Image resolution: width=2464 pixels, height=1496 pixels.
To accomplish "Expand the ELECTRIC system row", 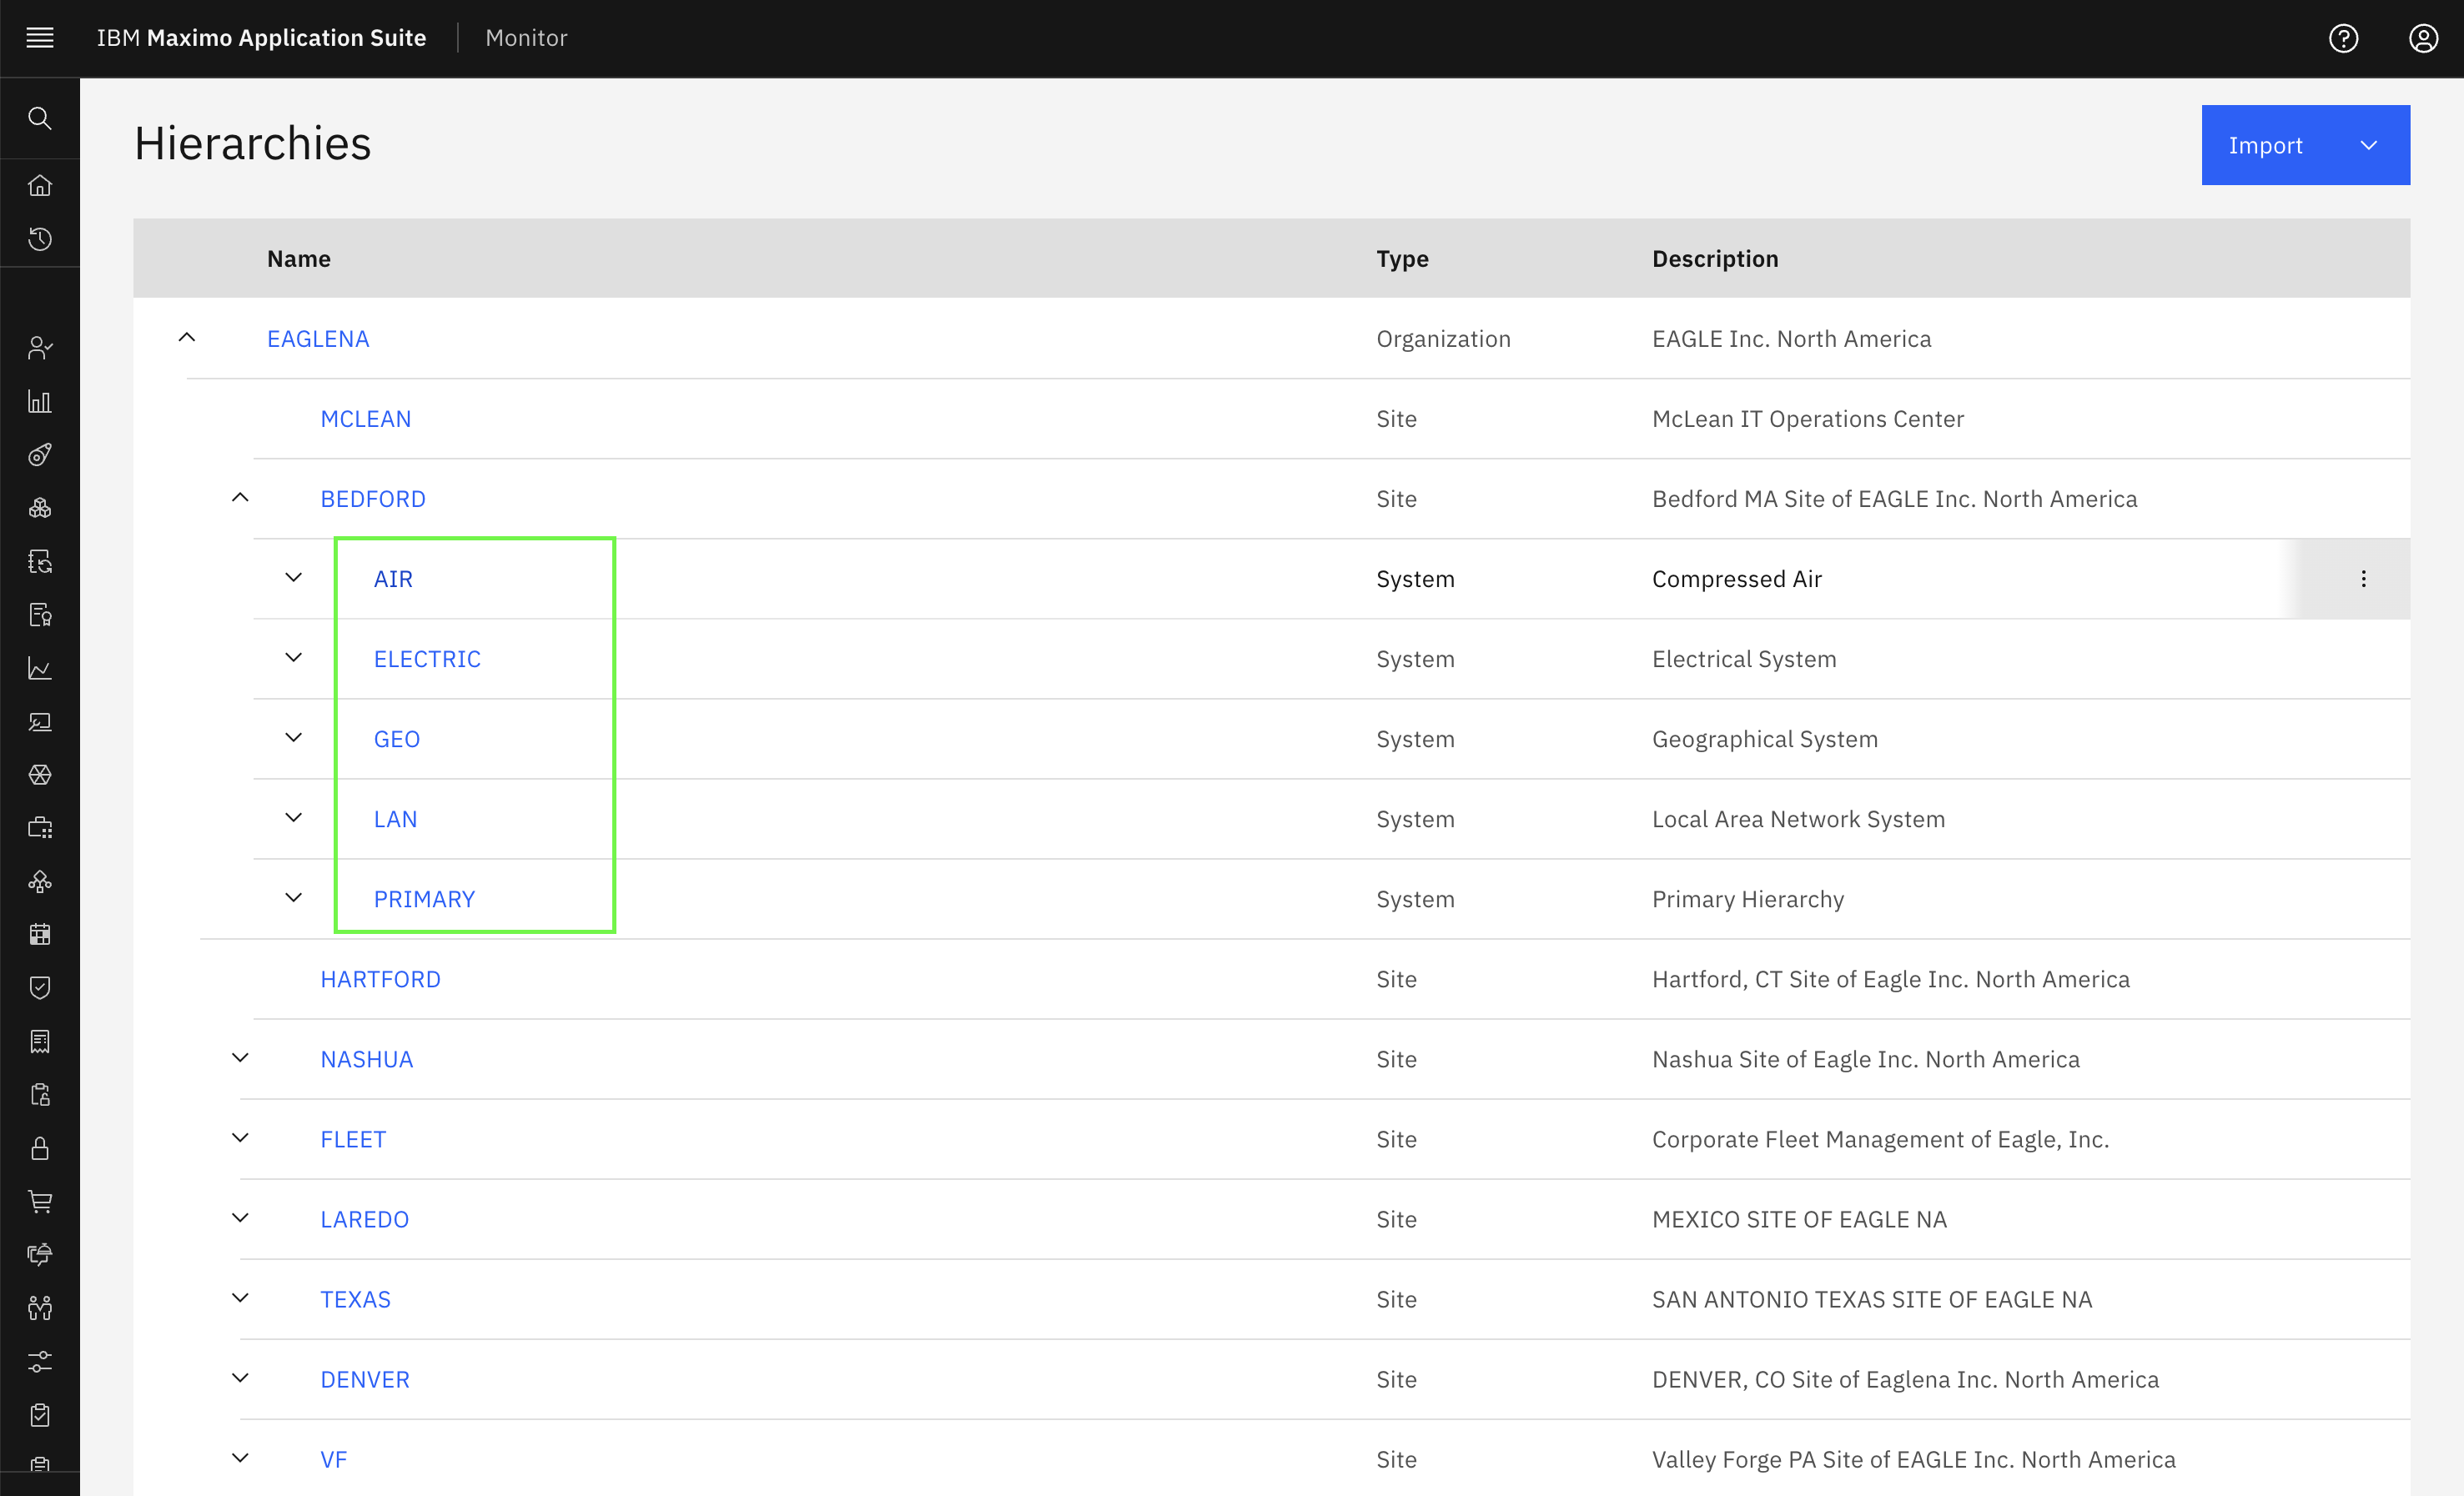I will click(293, 658).
